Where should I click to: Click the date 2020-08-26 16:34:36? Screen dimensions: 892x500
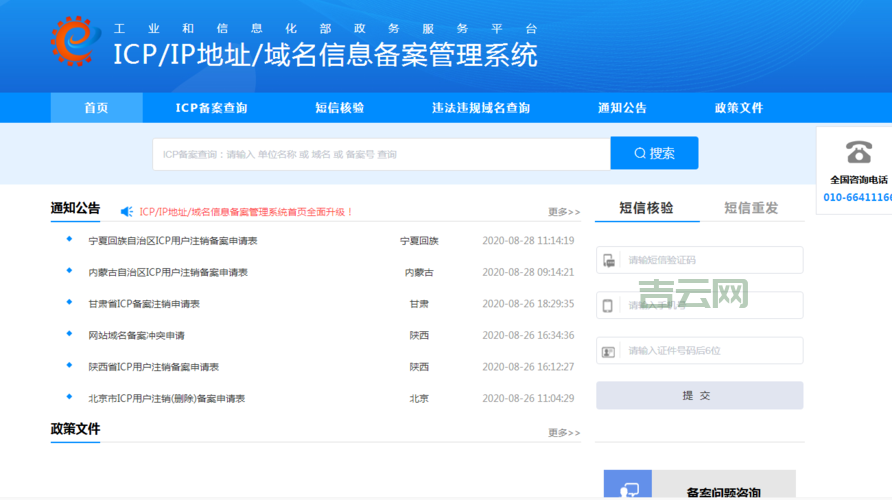[528, 336]
